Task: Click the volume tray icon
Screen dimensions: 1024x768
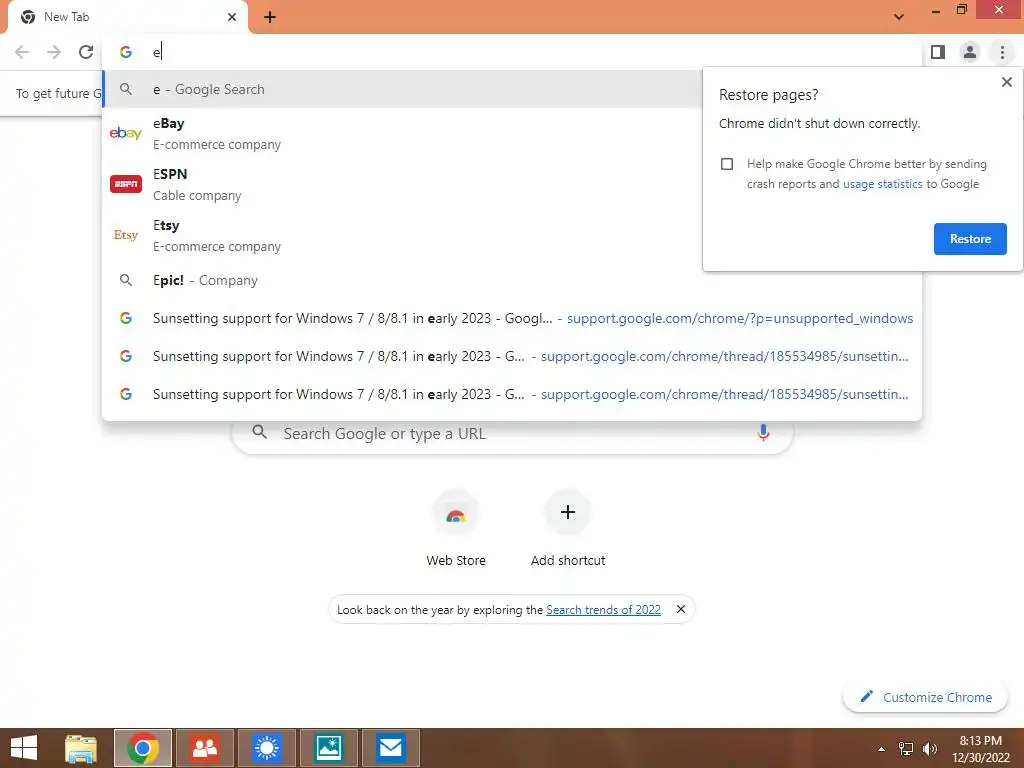Action: (929, 749)
